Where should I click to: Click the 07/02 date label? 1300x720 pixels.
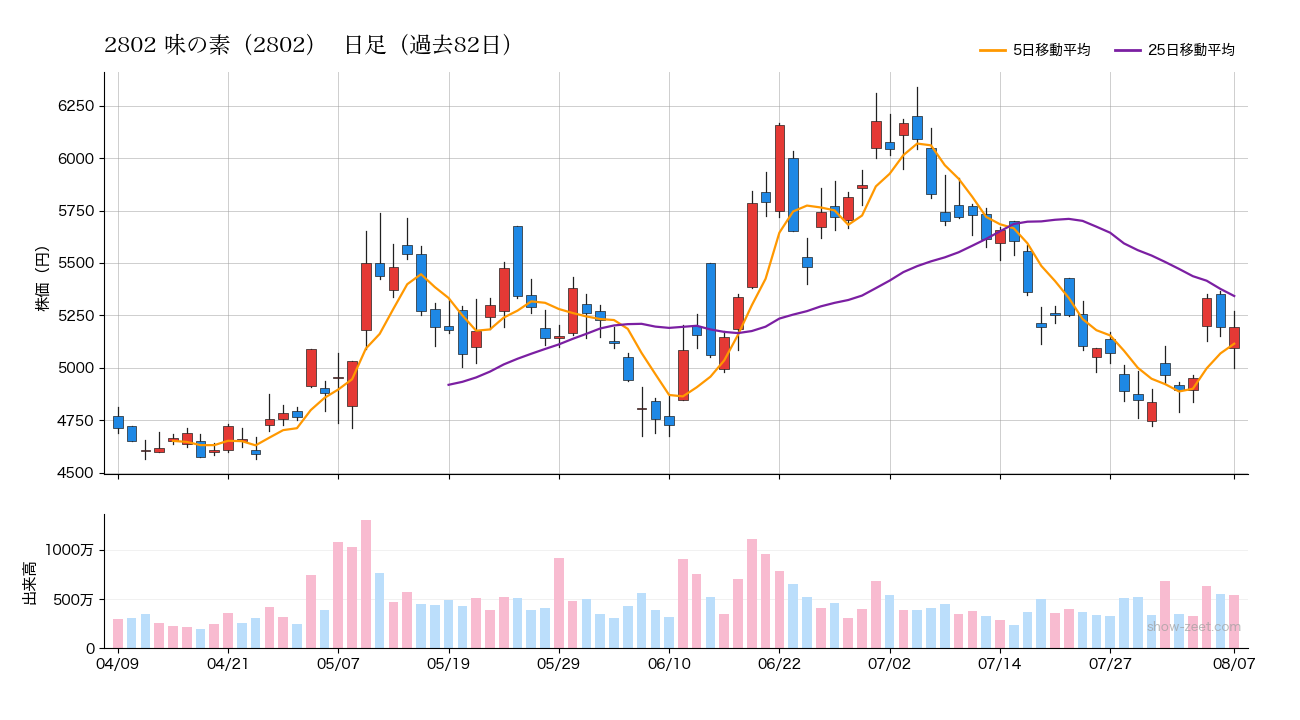[x=889, y=663]
